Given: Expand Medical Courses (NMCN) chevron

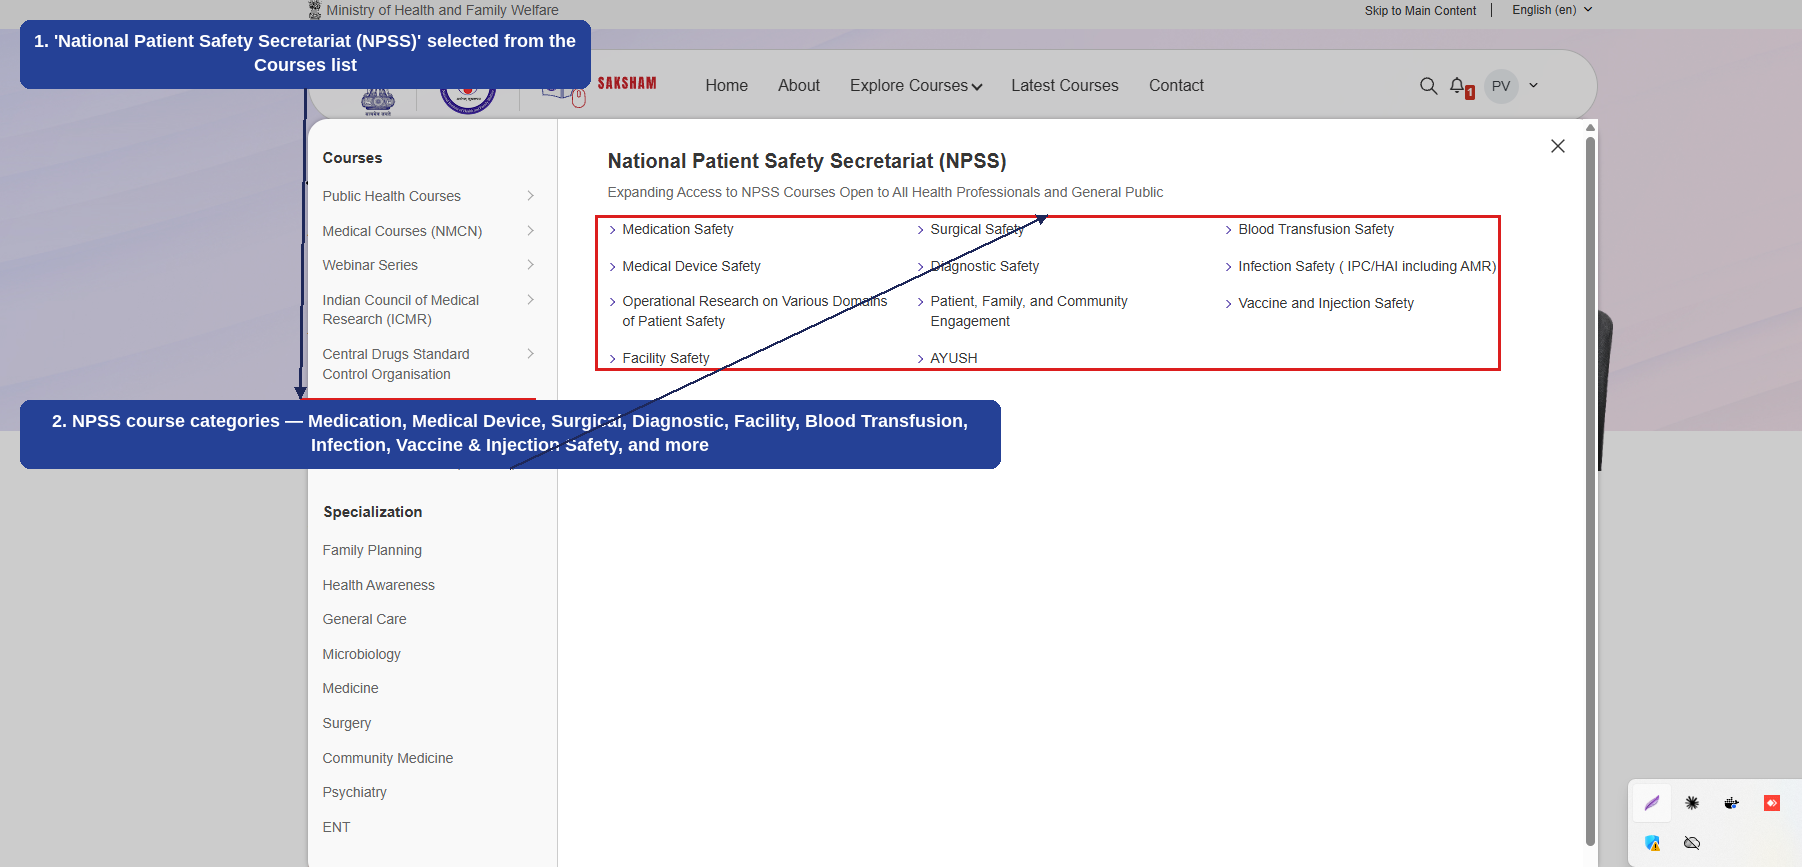Looking at the screenshot, I should pos(530,230).
